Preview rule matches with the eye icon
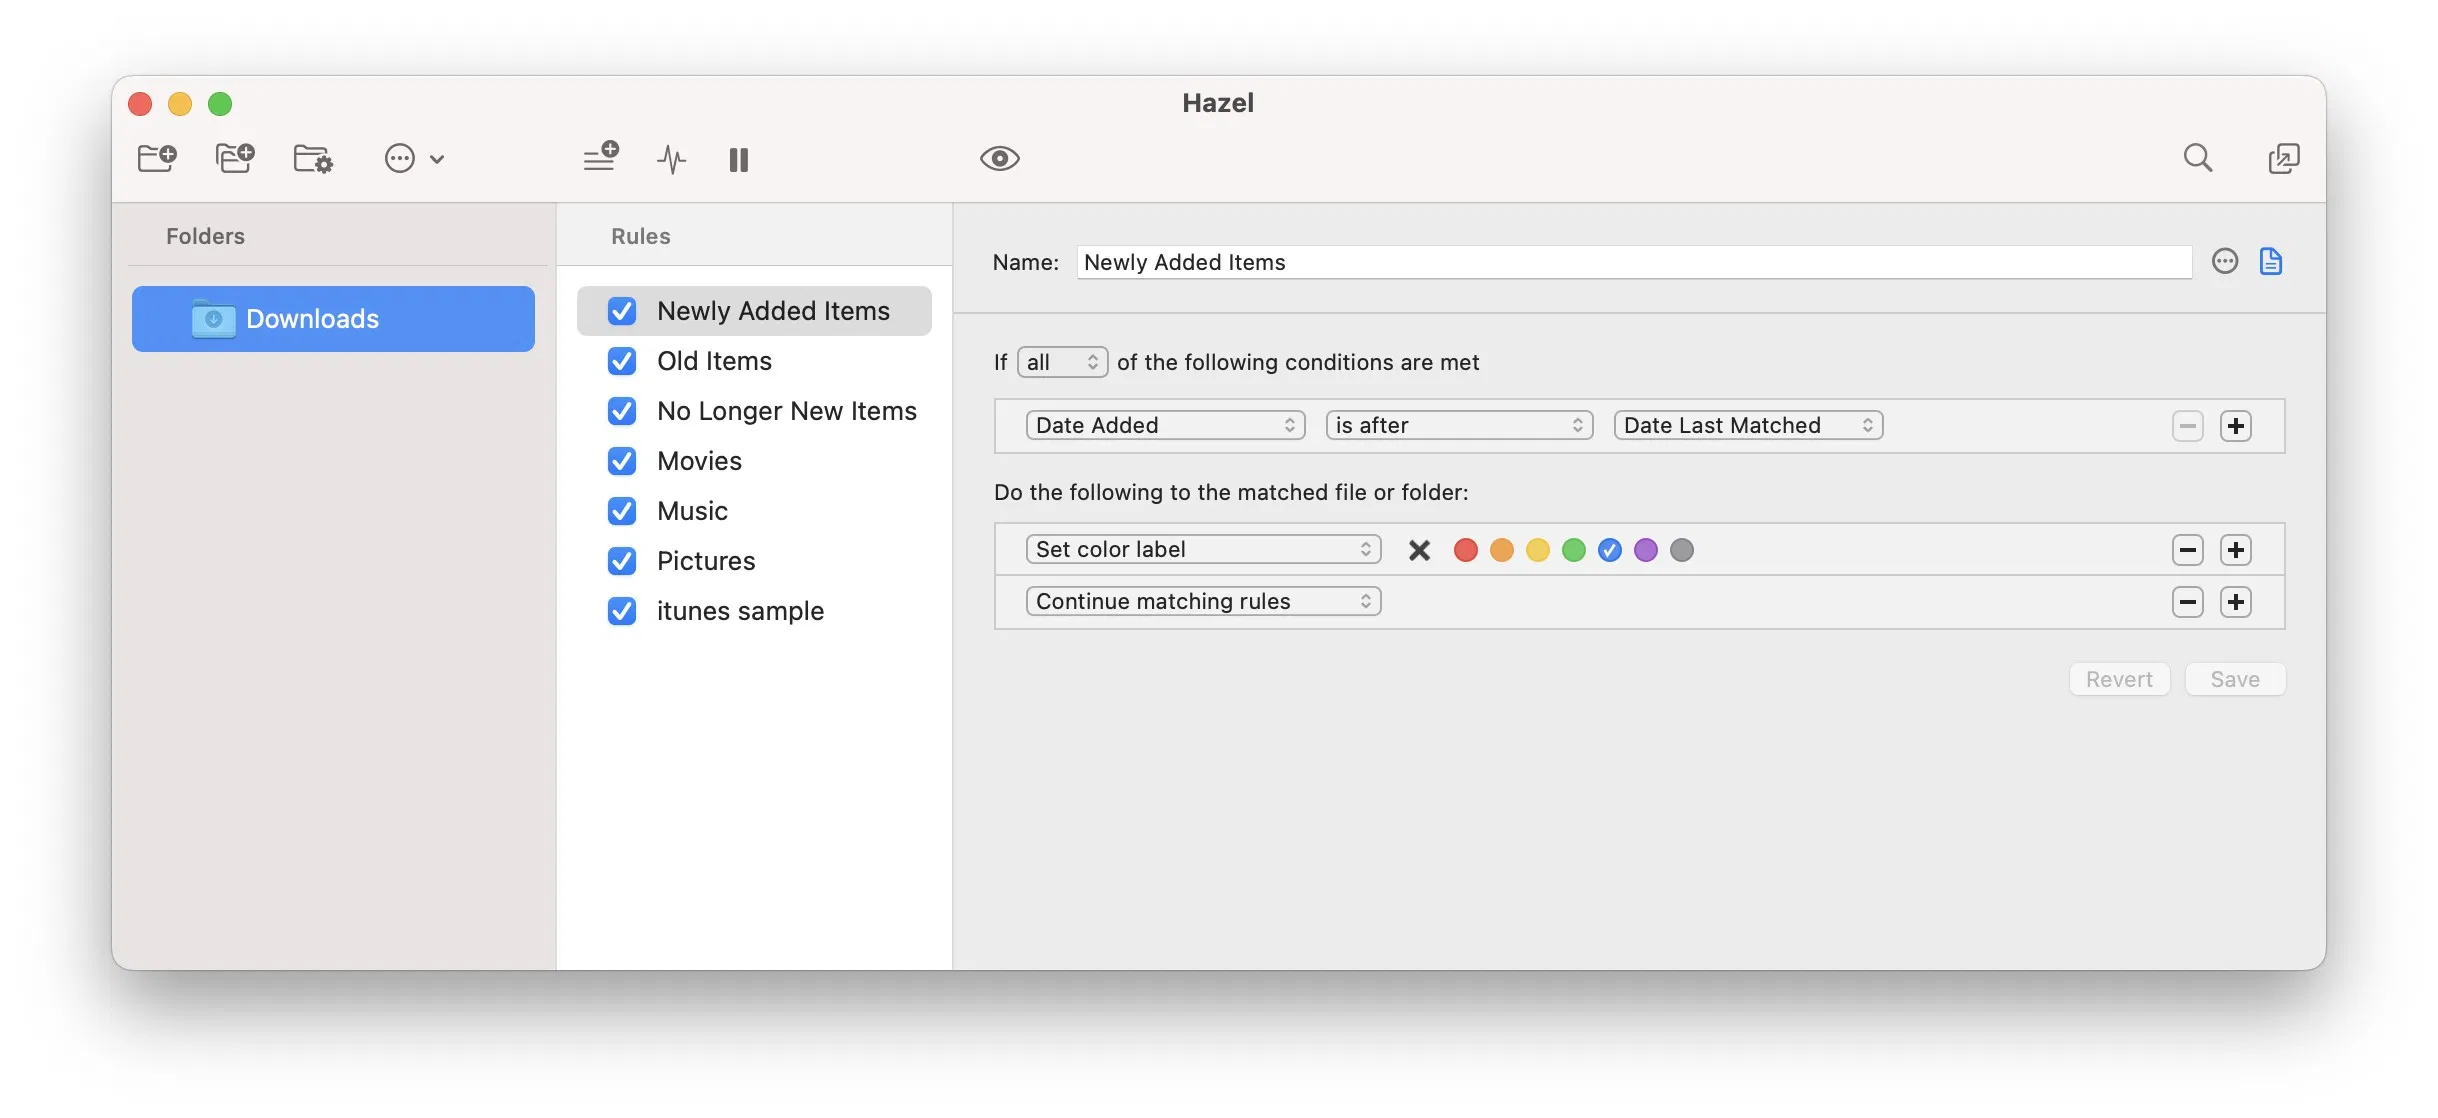Image resolution: width=2438 pixels, height=1118 pixels. tap(999, 158)
